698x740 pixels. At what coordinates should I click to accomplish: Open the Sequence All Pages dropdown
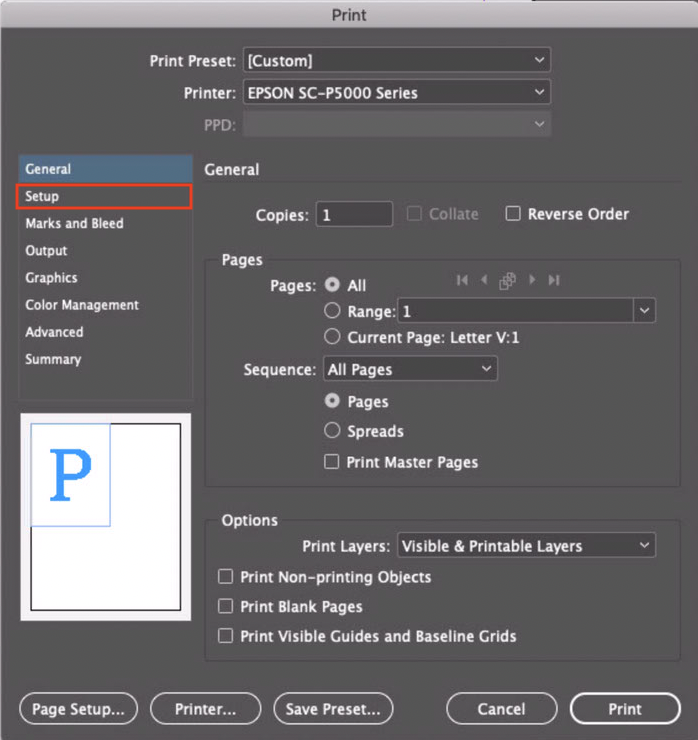(410, 369)
